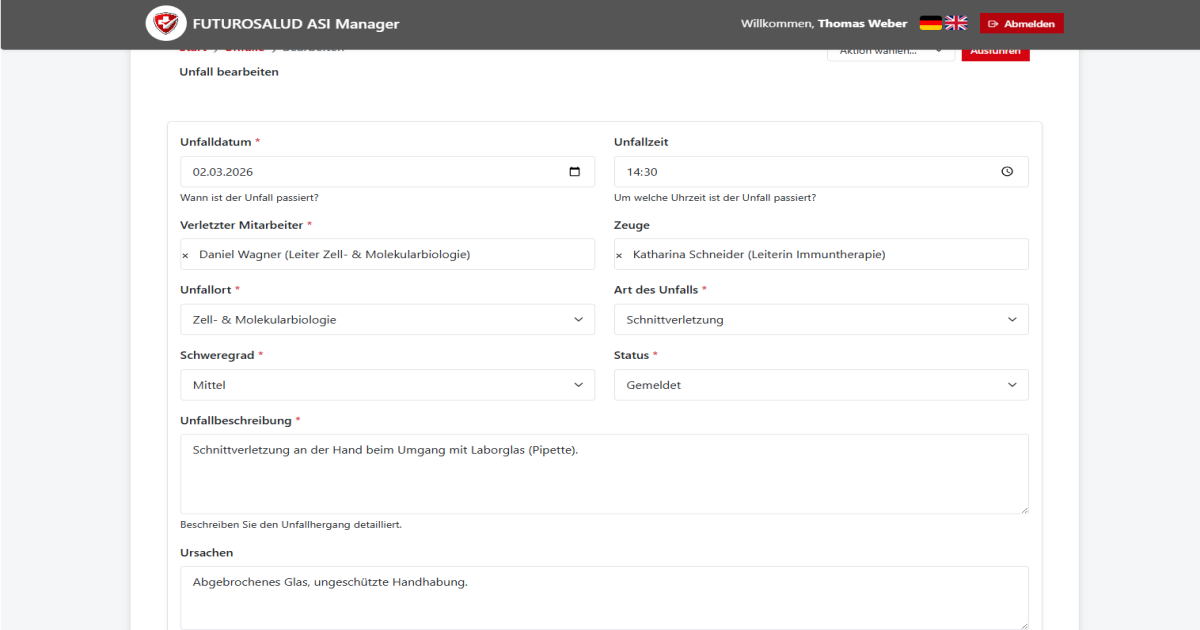The width and height of the screenshot is (1200, 630).
Task: Click the Start breadcrumb link
Action: point(192,46)
